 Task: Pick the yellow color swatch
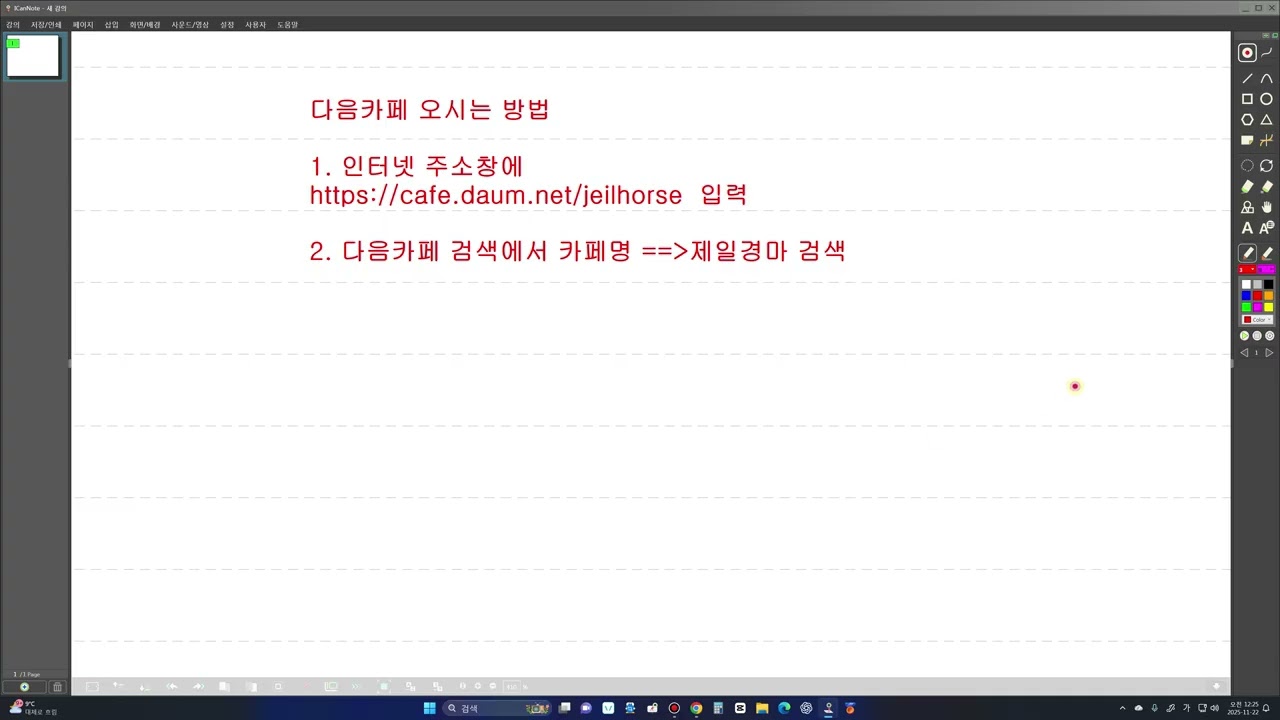click(1268, 307)
